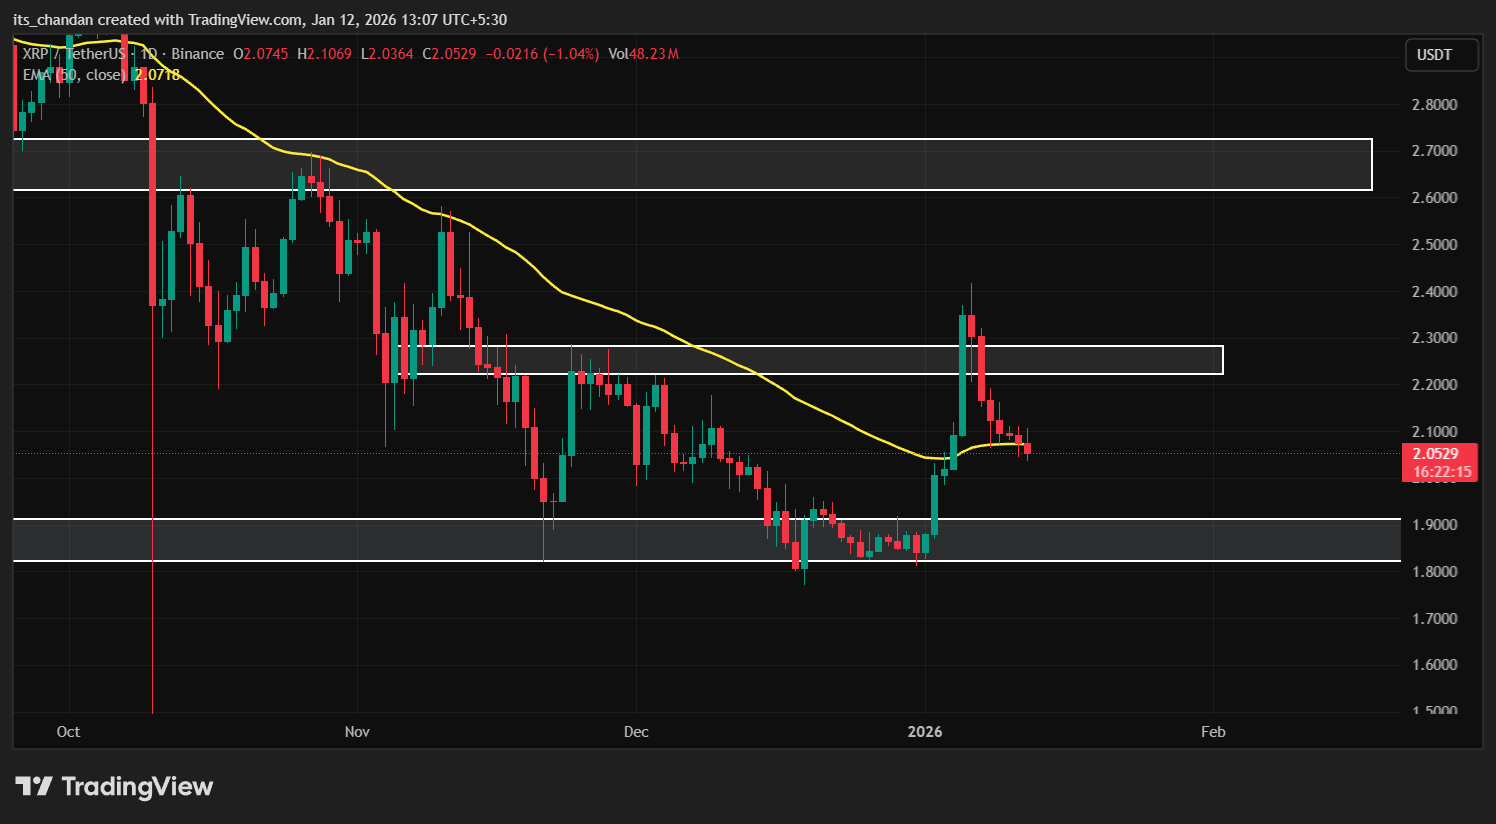Click the TradingView logo icon

coord(34,787)
